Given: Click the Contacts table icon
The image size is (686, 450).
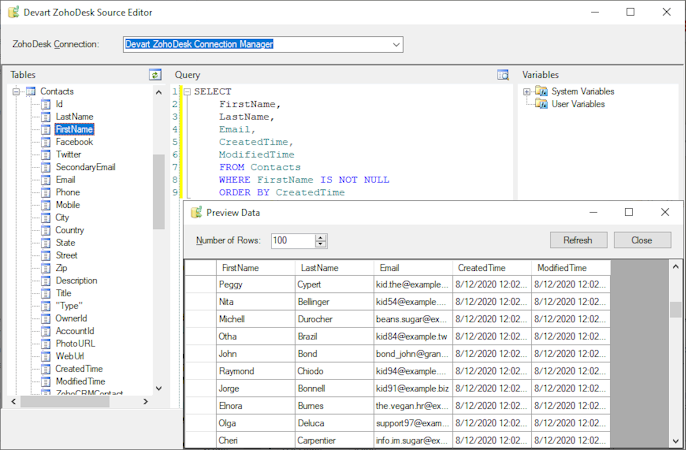Looking at the screenshot, I should 31,92.
